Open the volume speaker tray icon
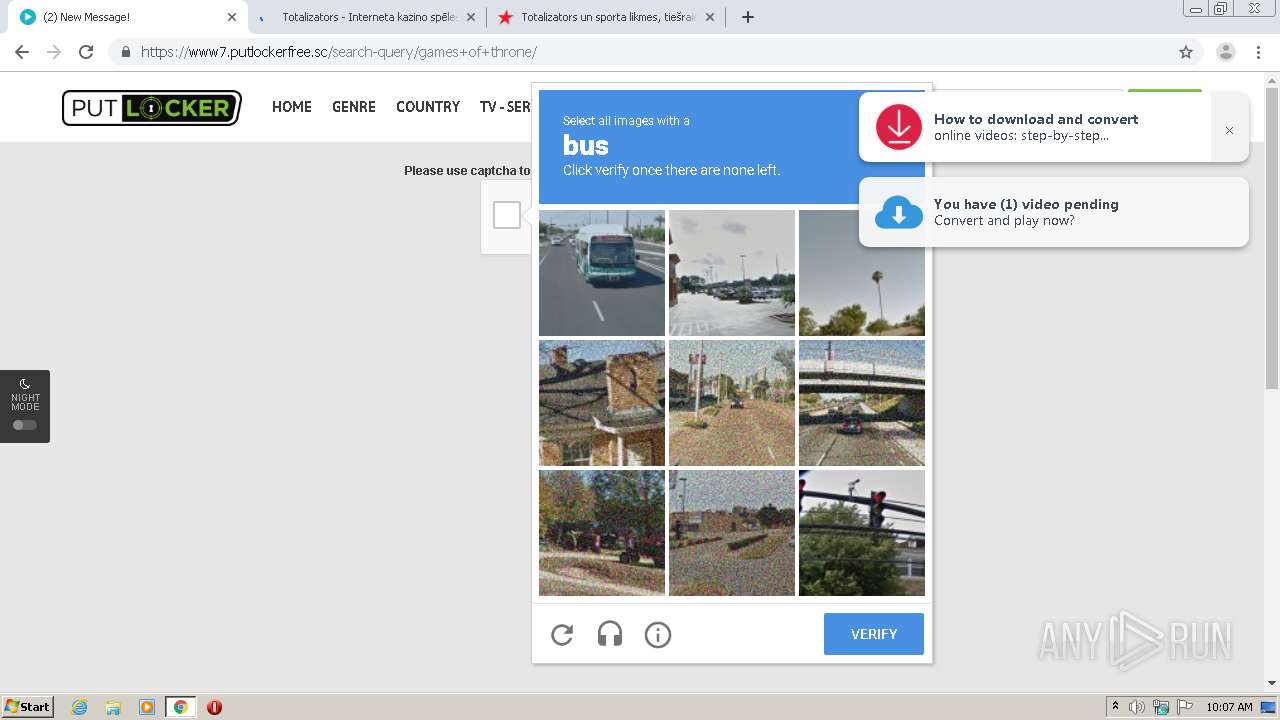Screen dimensions: 1280x720 (x=1137, y=707)
